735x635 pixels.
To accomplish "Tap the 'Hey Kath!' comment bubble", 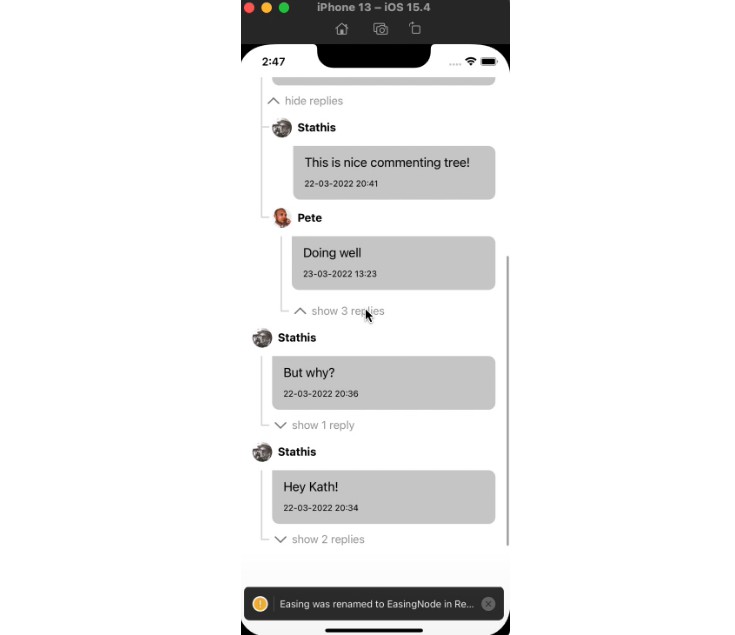I will point(384,497).
